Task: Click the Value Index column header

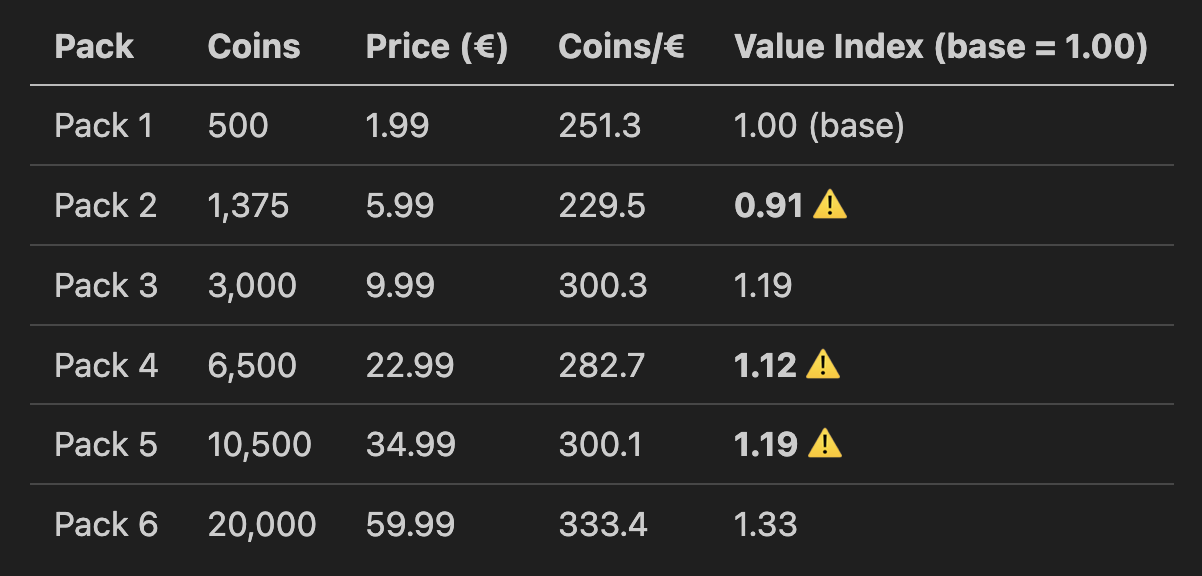Action: pyautogui.click(x=940, y=46)
